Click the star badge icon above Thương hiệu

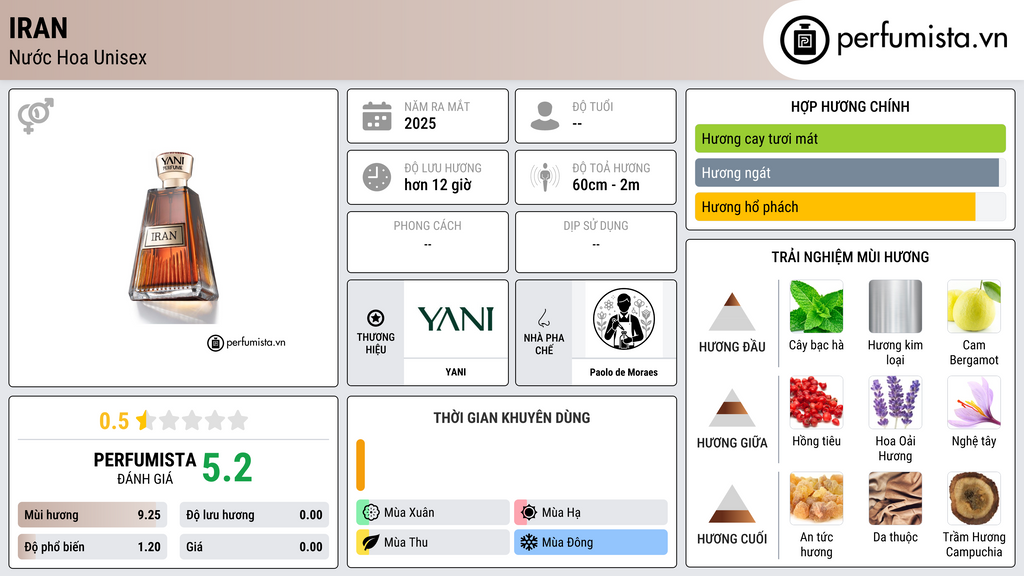pos(376,318)
